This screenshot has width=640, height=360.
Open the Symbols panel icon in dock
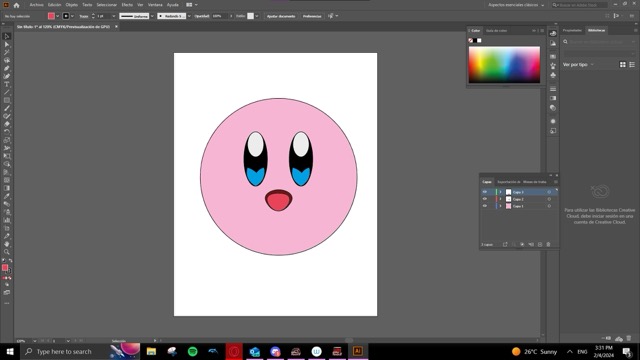553,76
